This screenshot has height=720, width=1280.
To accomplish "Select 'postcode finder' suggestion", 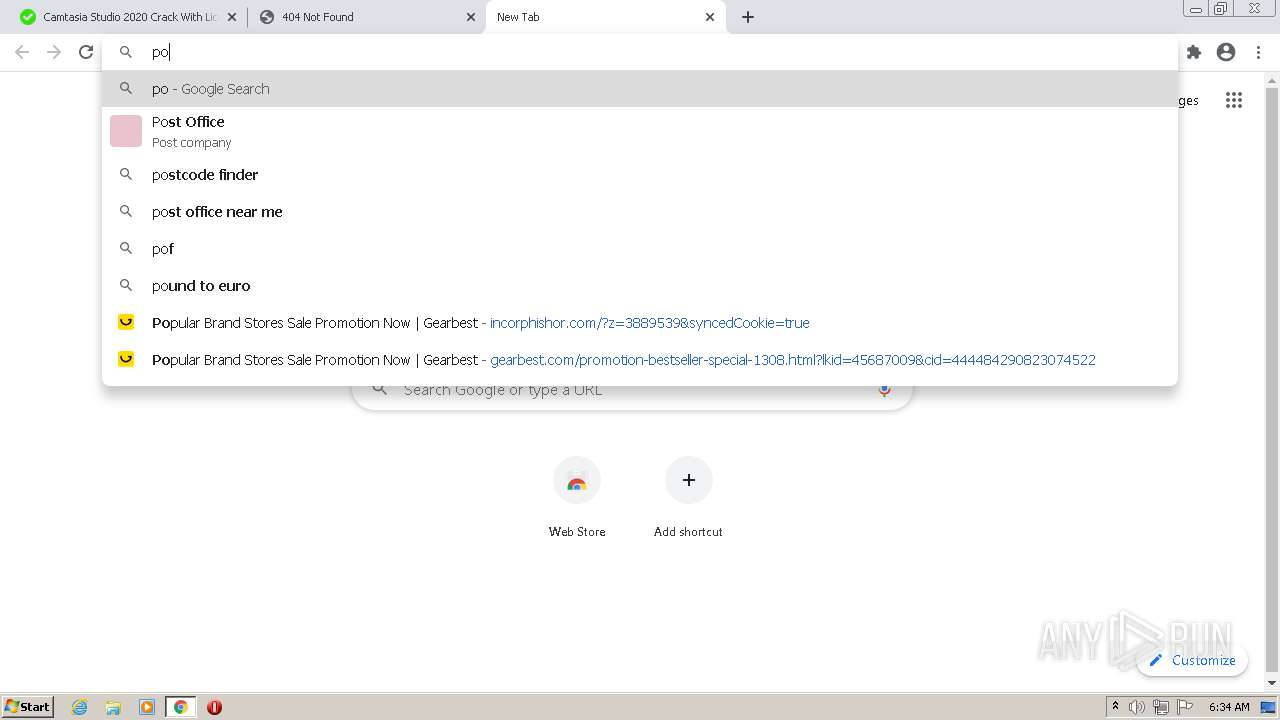I will [640, 174].
